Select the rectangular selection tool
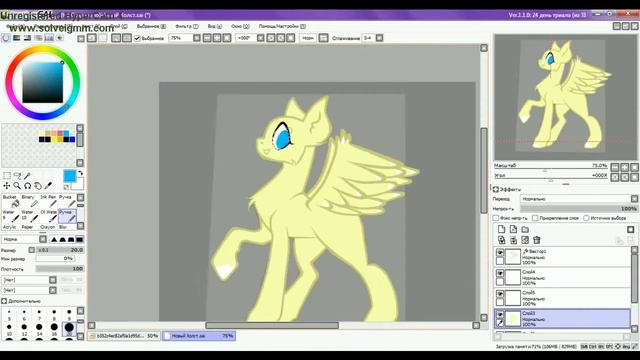 7,176
